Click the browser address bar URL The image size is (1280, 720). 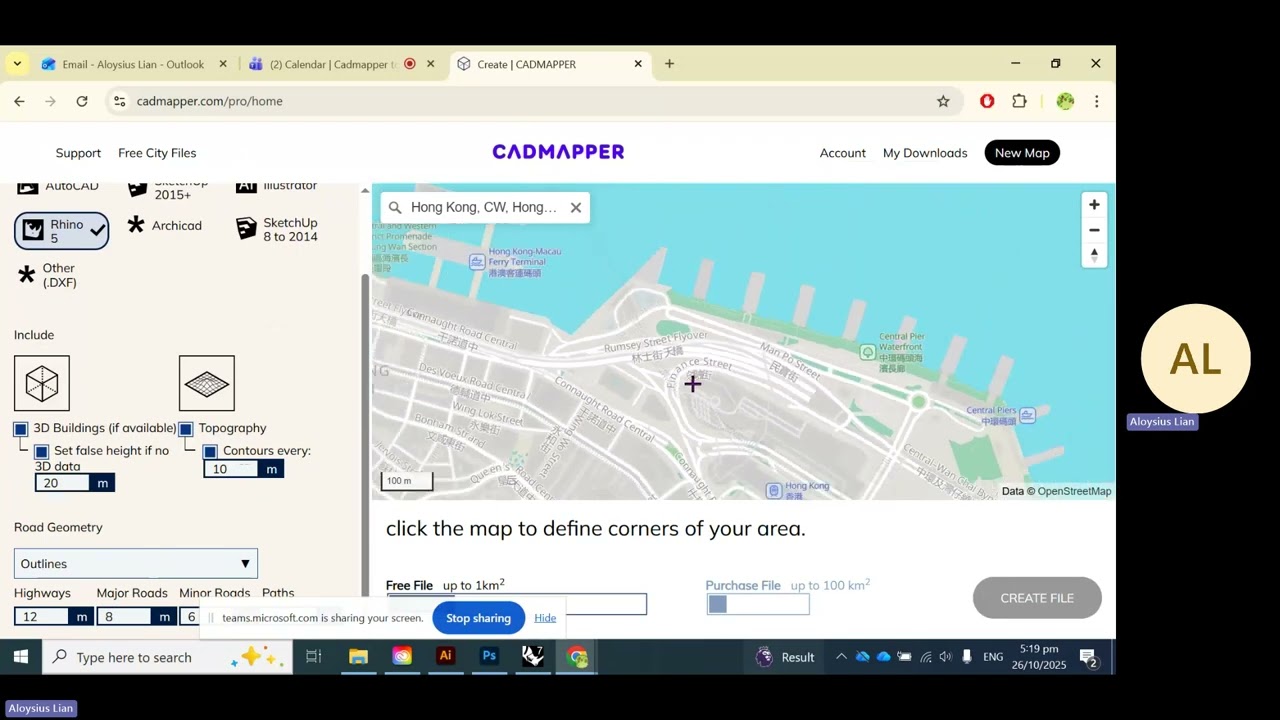tap(210, 101)
